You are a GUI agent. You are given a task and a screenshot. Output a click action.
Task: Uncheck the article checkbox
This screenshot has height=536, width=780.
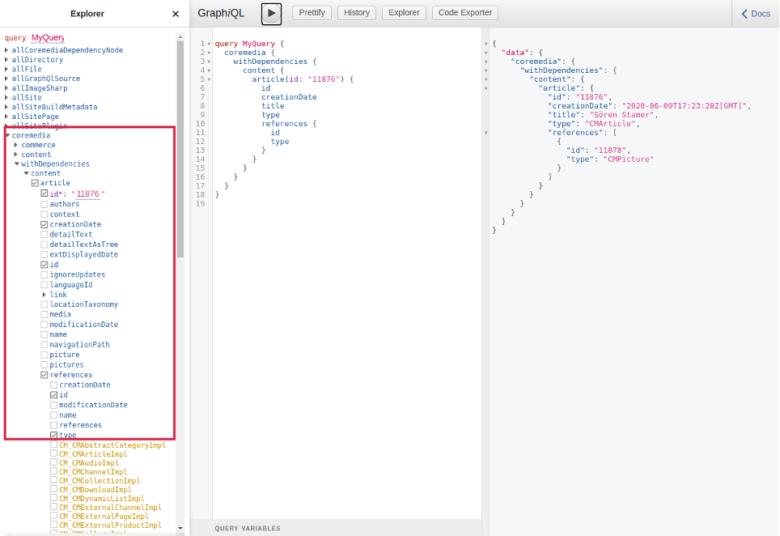click(x=35, y=183)
